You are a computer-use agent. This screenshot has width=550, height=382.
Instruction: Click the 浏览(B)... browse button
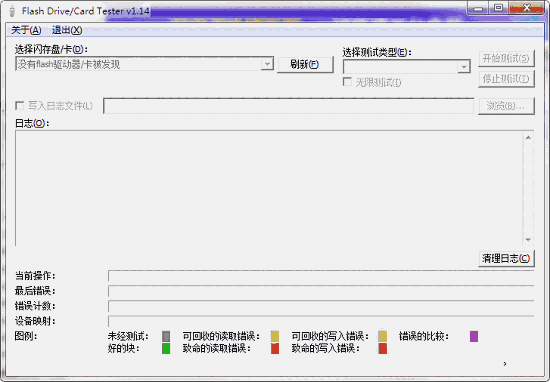(x=506, y=106)
